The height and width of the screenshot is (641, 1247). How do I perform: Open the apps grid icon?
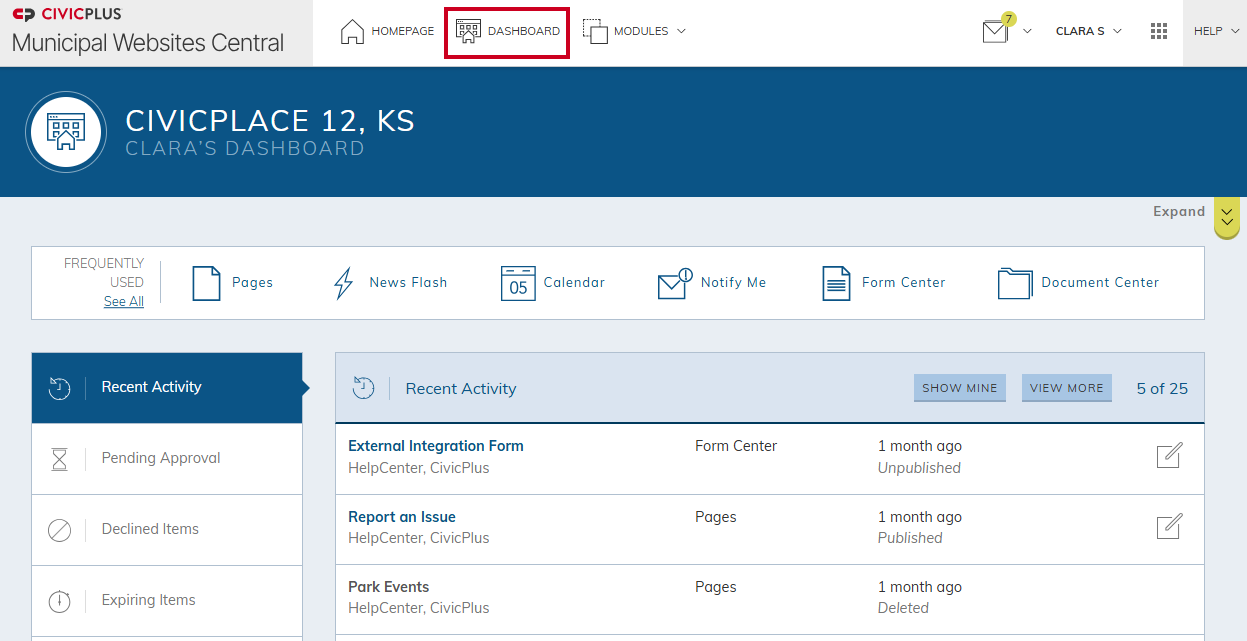click(x=1159, y=31)
